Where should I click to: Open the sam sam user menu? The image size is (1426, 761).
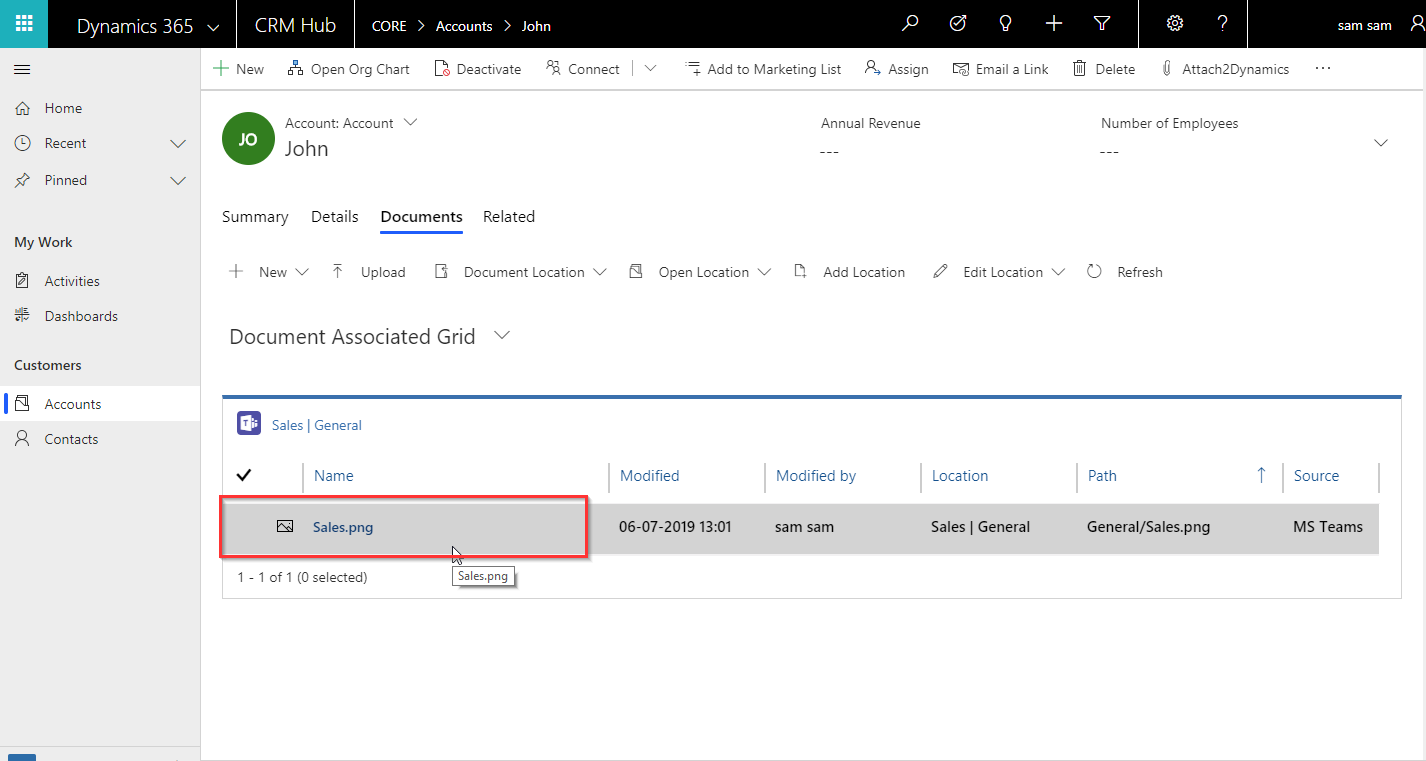[x=1364, y=26]
